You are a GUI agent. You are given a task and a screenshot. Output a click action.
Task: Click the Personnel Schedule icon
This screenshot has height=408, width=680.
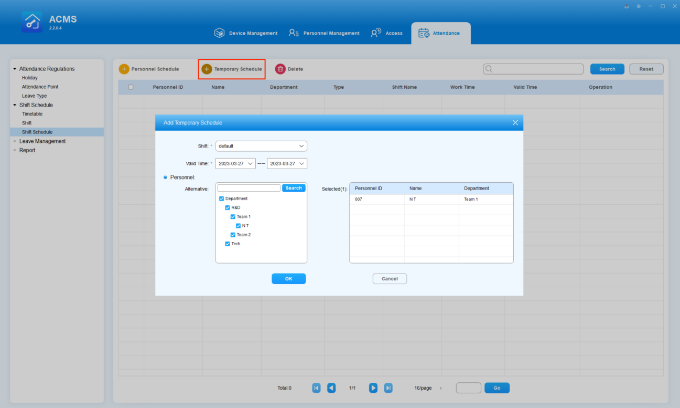[x=124, y=69]
